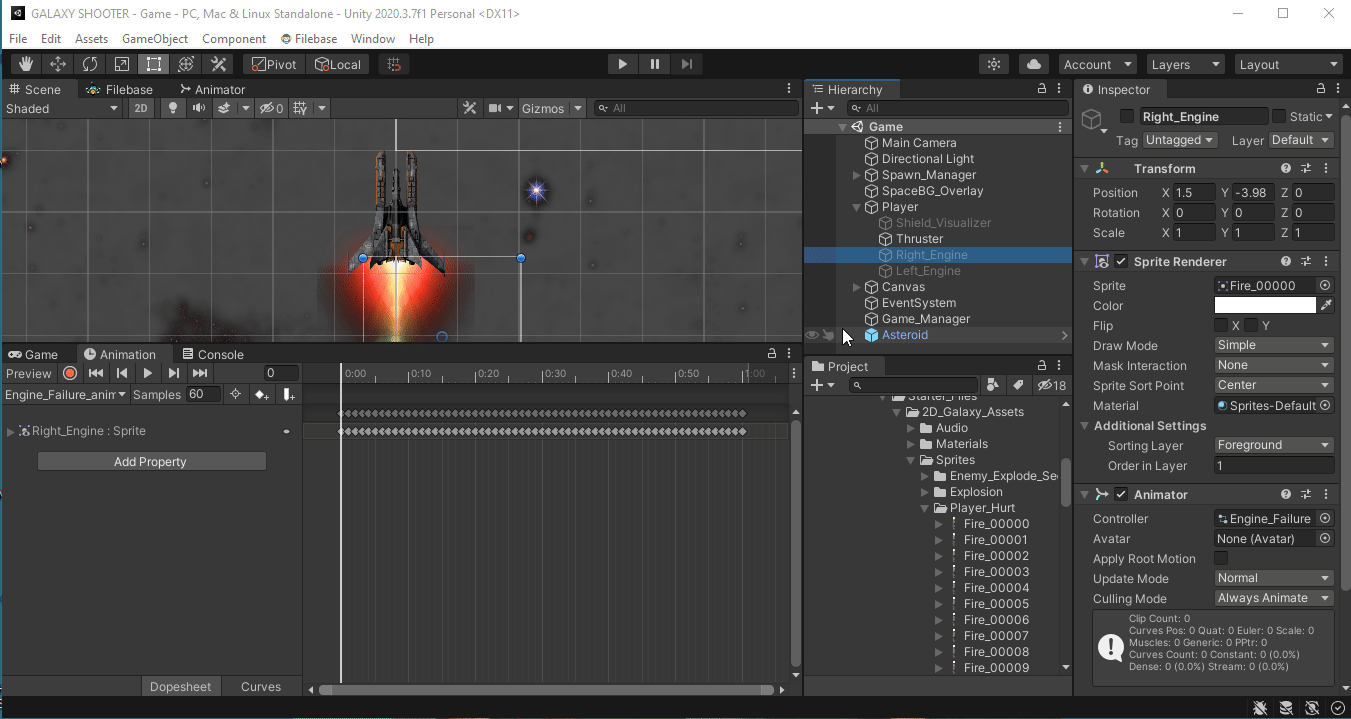This screenshot has width=1351, height=719.
Task: Select the Hand tool
Action: coord(26,64)
